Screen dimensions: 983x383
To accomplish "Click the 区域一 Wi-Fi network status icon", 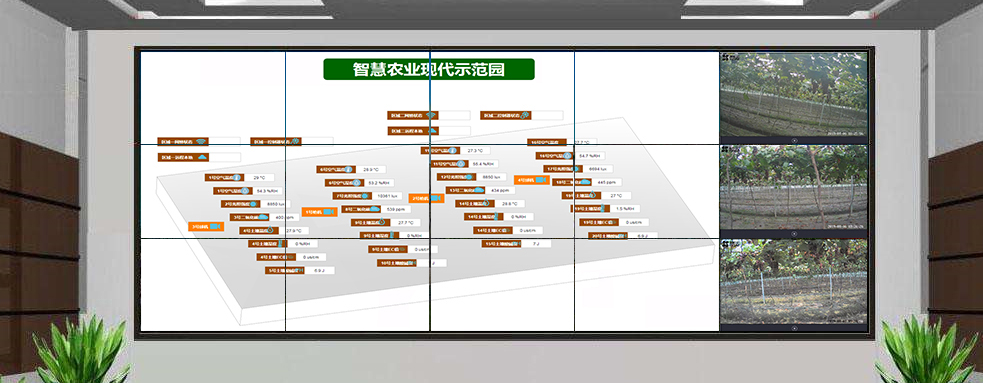I will click(x=201, y=142).
